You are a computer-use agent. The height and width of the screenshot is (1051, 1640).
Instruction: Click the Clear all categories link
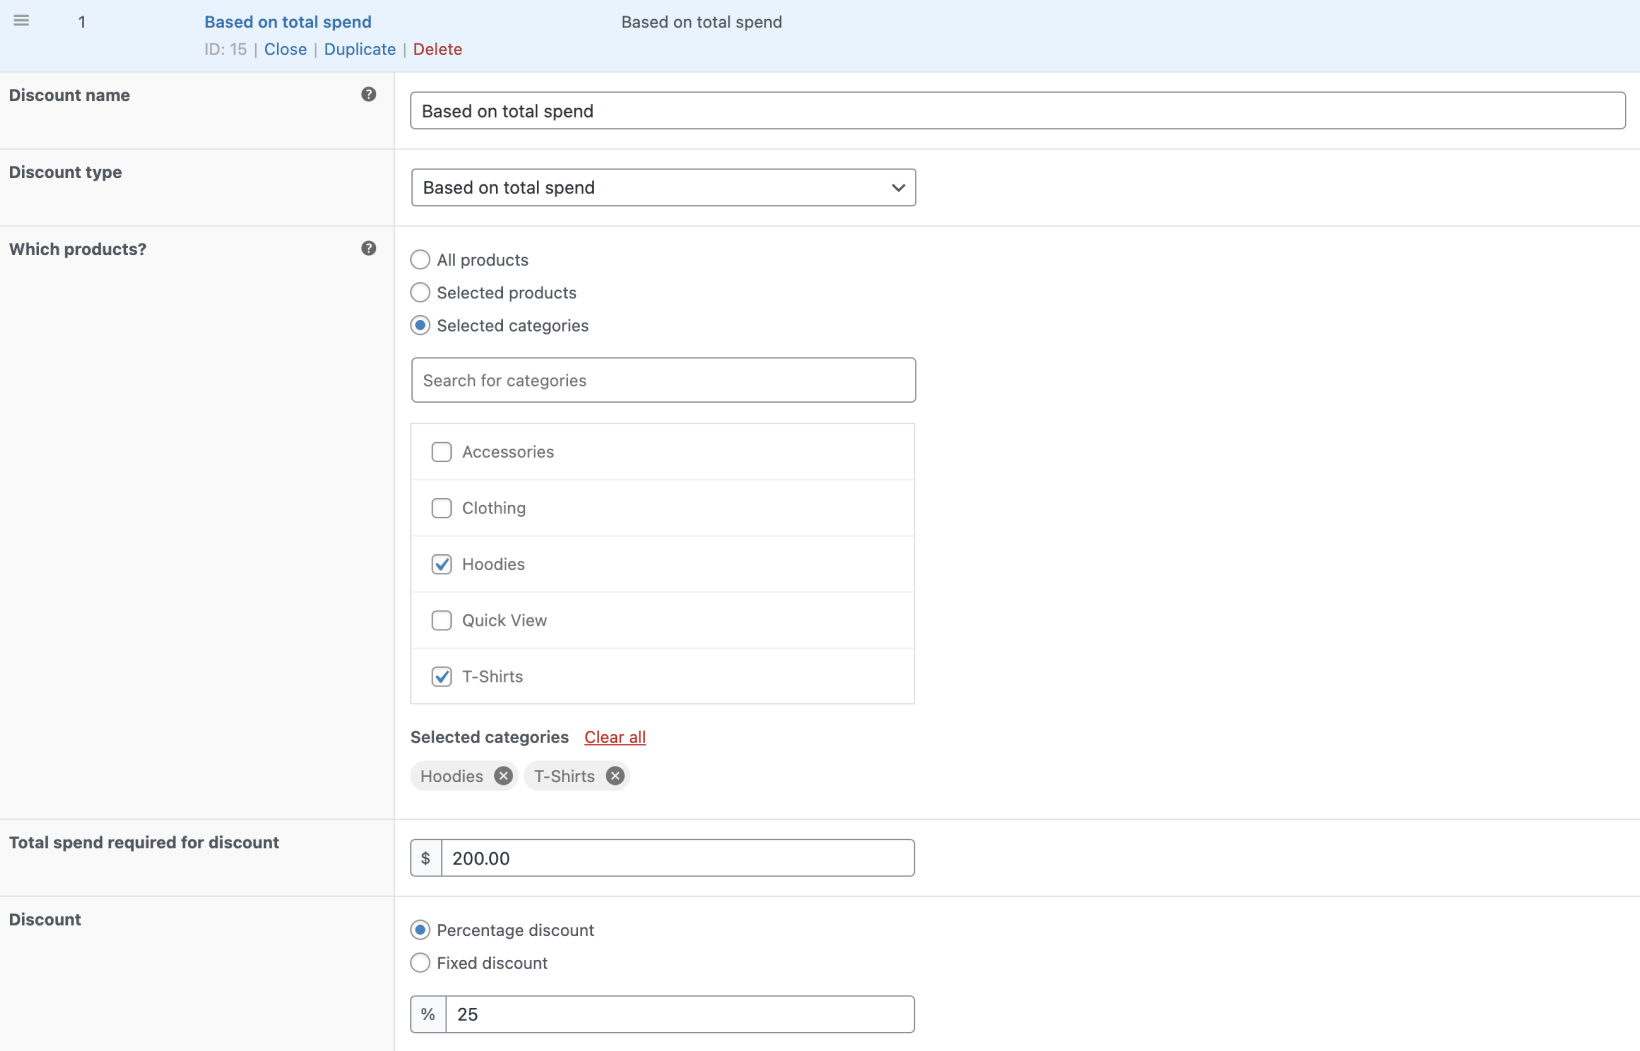[x=615, y=737]
